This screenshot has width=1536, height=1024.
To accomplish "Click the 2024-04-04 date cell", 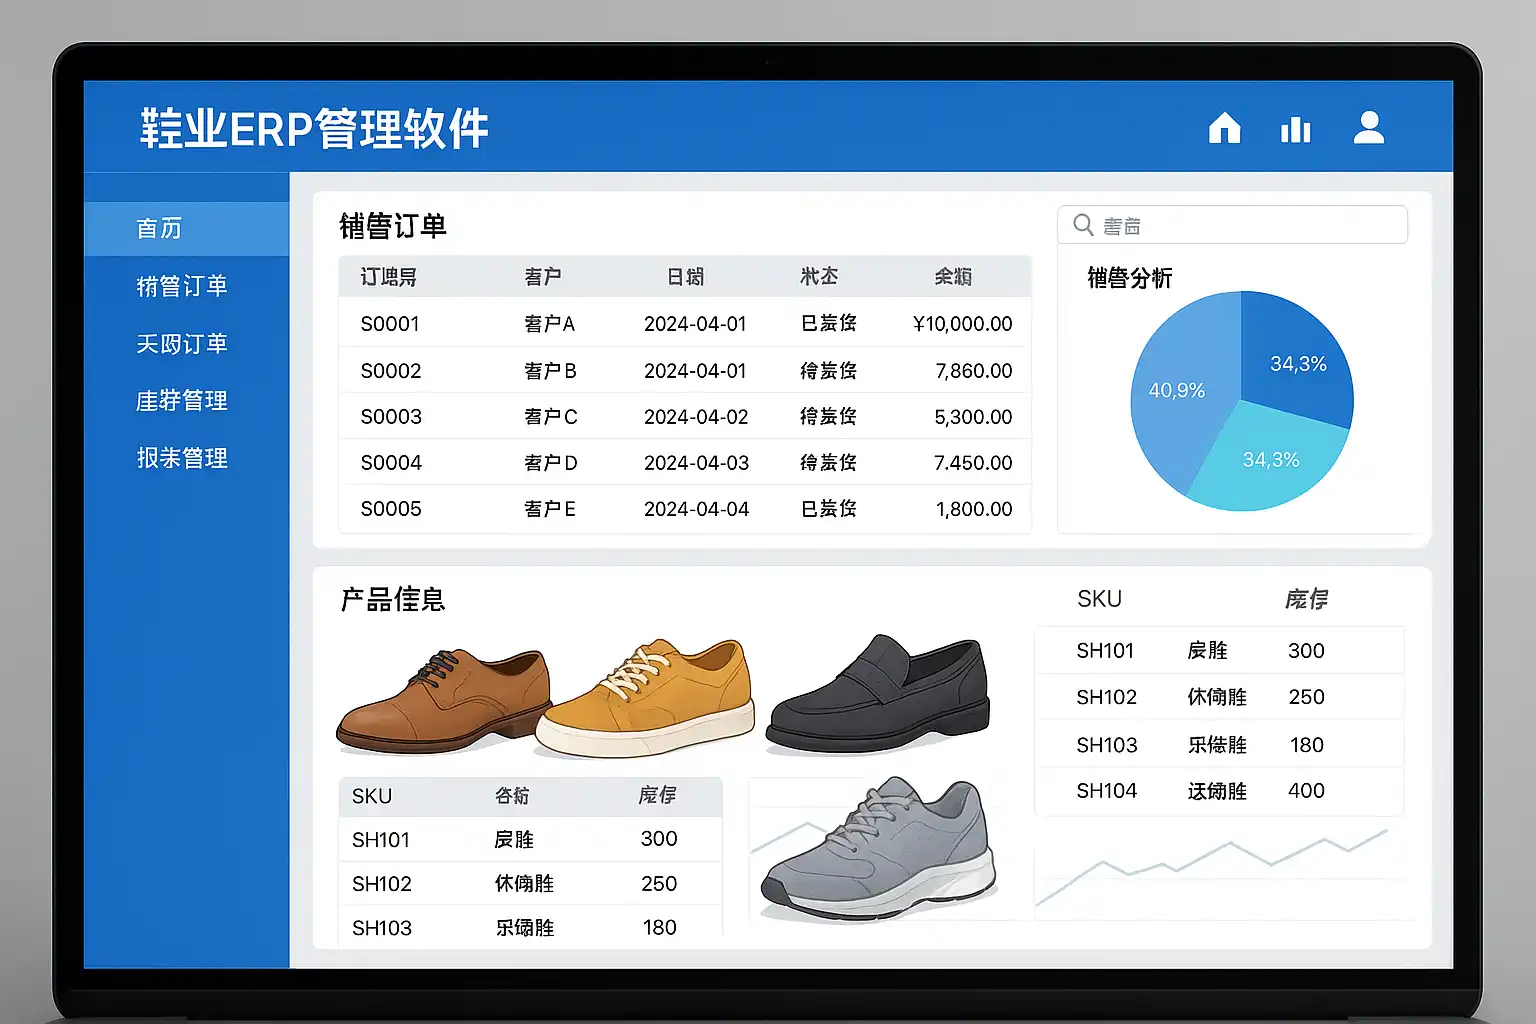I will 696,509.
